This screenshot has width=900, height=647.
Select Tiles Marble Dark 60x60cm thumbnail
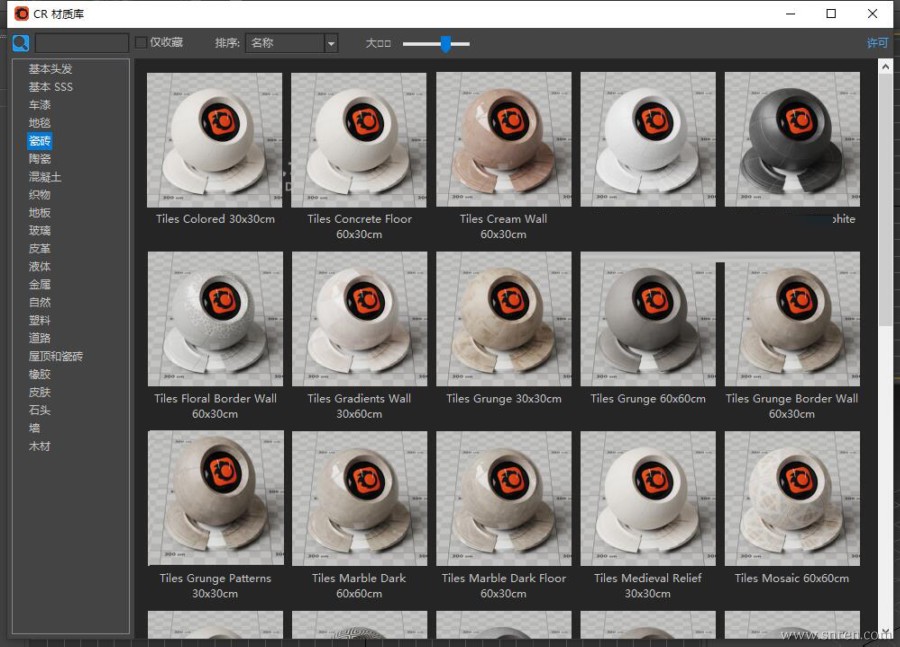click(x=359, y=498)
